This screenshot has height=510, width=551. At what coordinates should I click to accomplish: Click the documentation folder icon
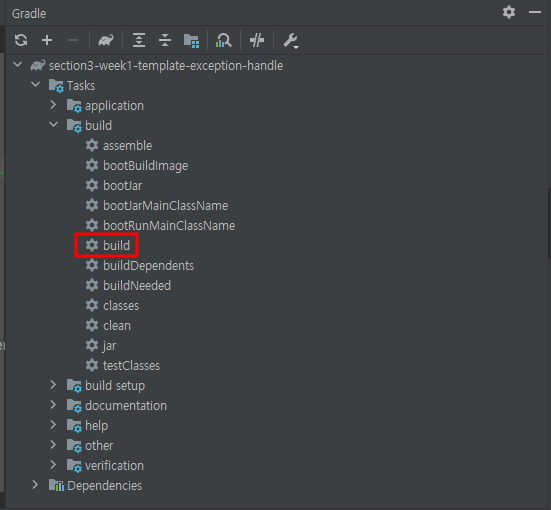click(74, 406)
